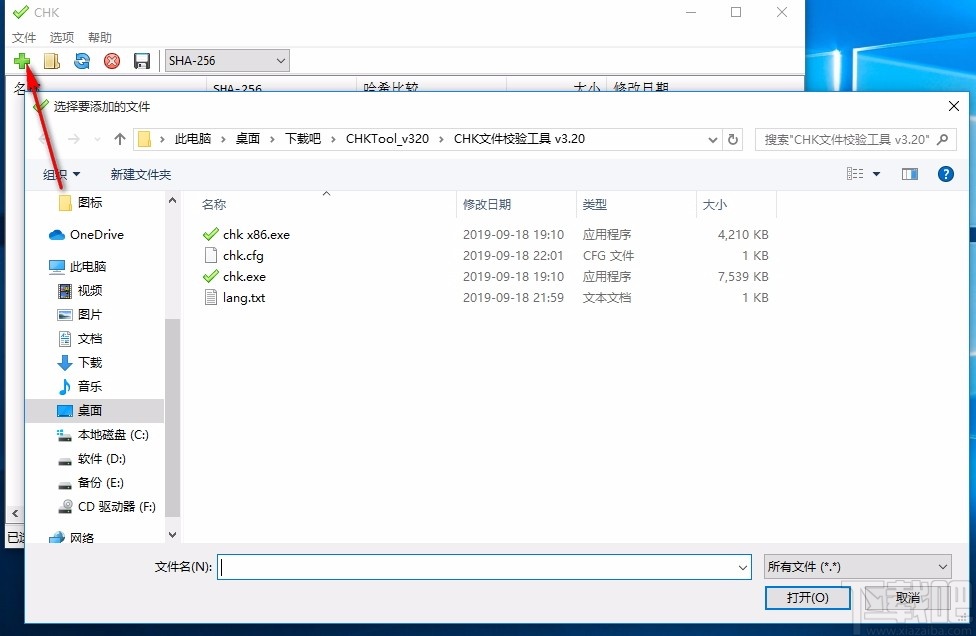Screen dimensions: 976x636
Task: Open the file name history dropdown arrow
Action: pos(743,567)
